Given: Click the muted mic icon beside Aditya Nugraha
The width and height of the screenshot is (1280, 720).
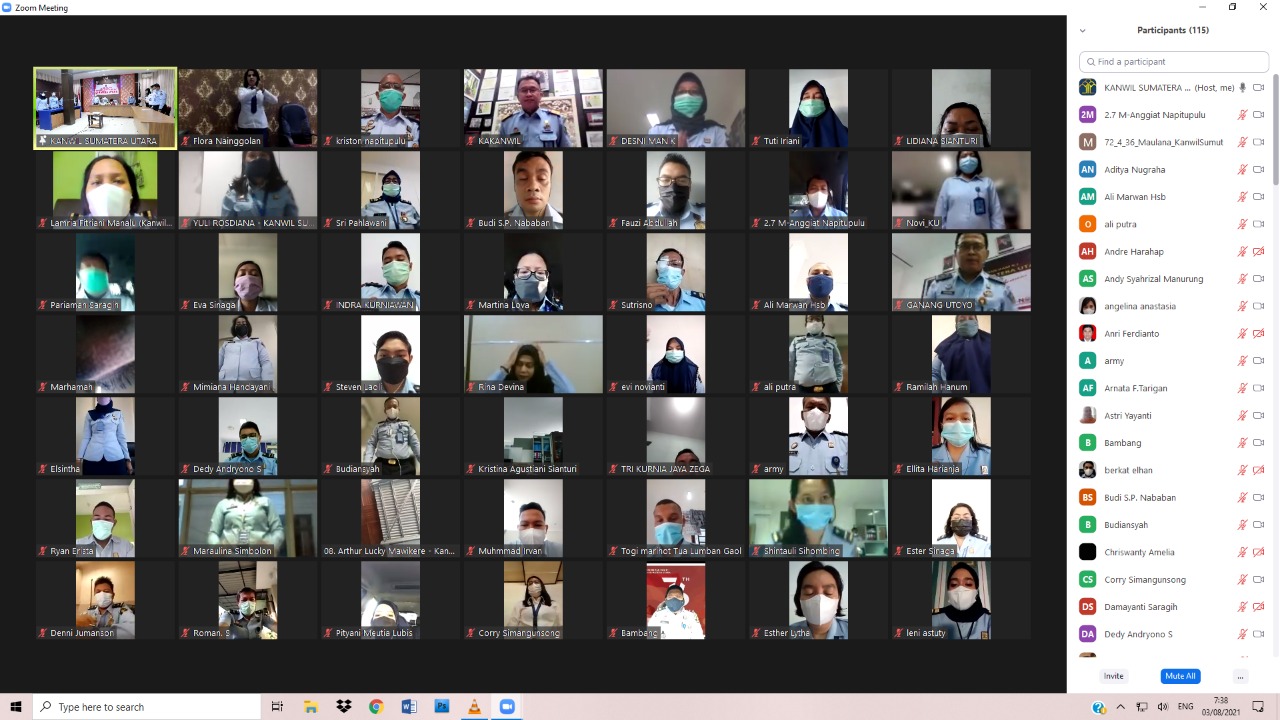Looking at the screenshot, I should pos(1242,170).
